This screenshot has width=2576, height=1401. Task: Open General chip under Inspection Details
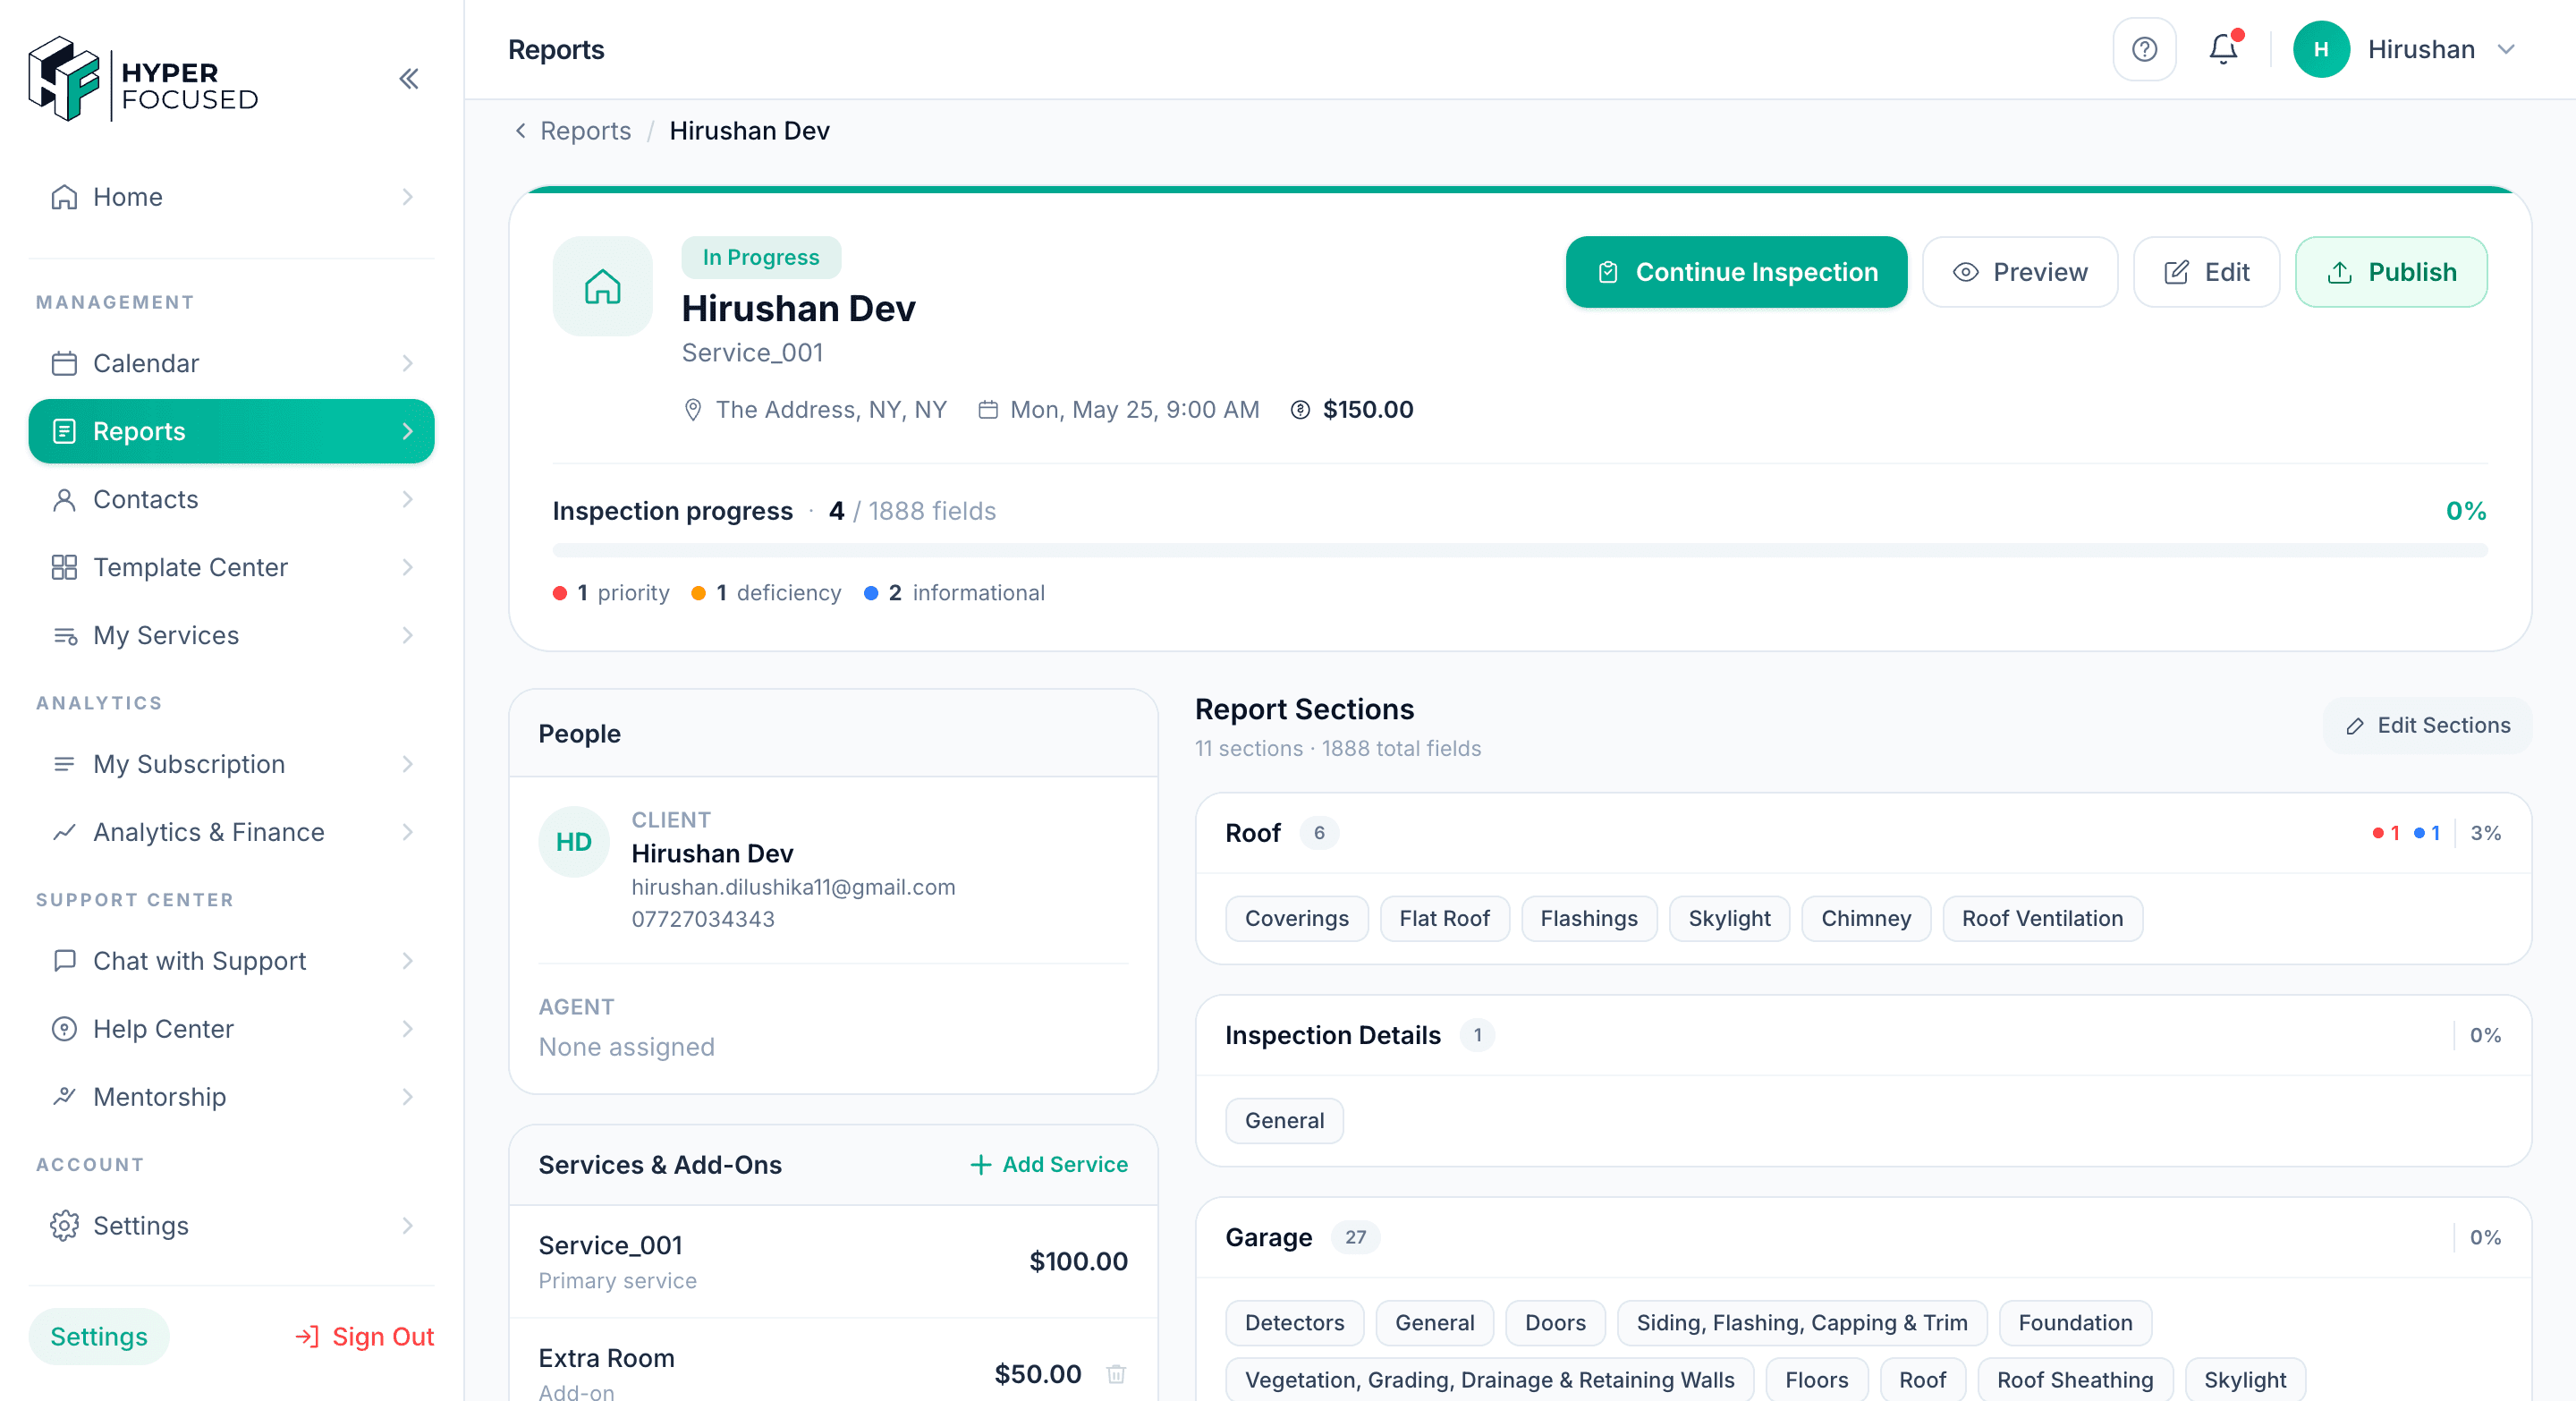pos(1284,1121)
